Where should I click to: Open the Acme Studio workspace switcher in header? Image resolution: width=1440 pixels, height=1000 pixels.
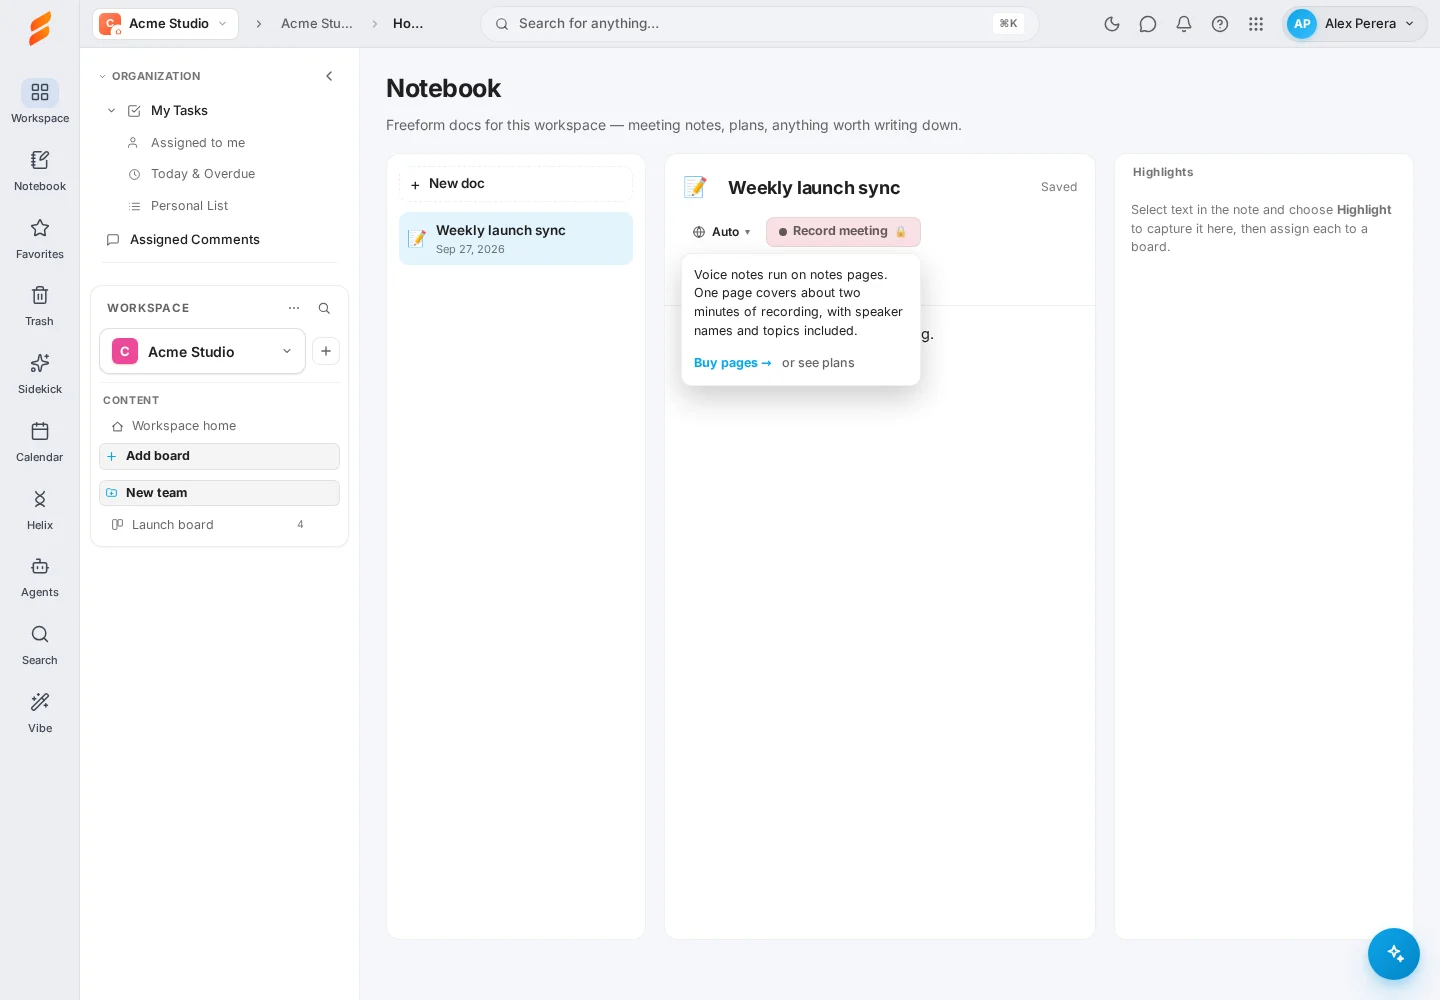point(166,24)
